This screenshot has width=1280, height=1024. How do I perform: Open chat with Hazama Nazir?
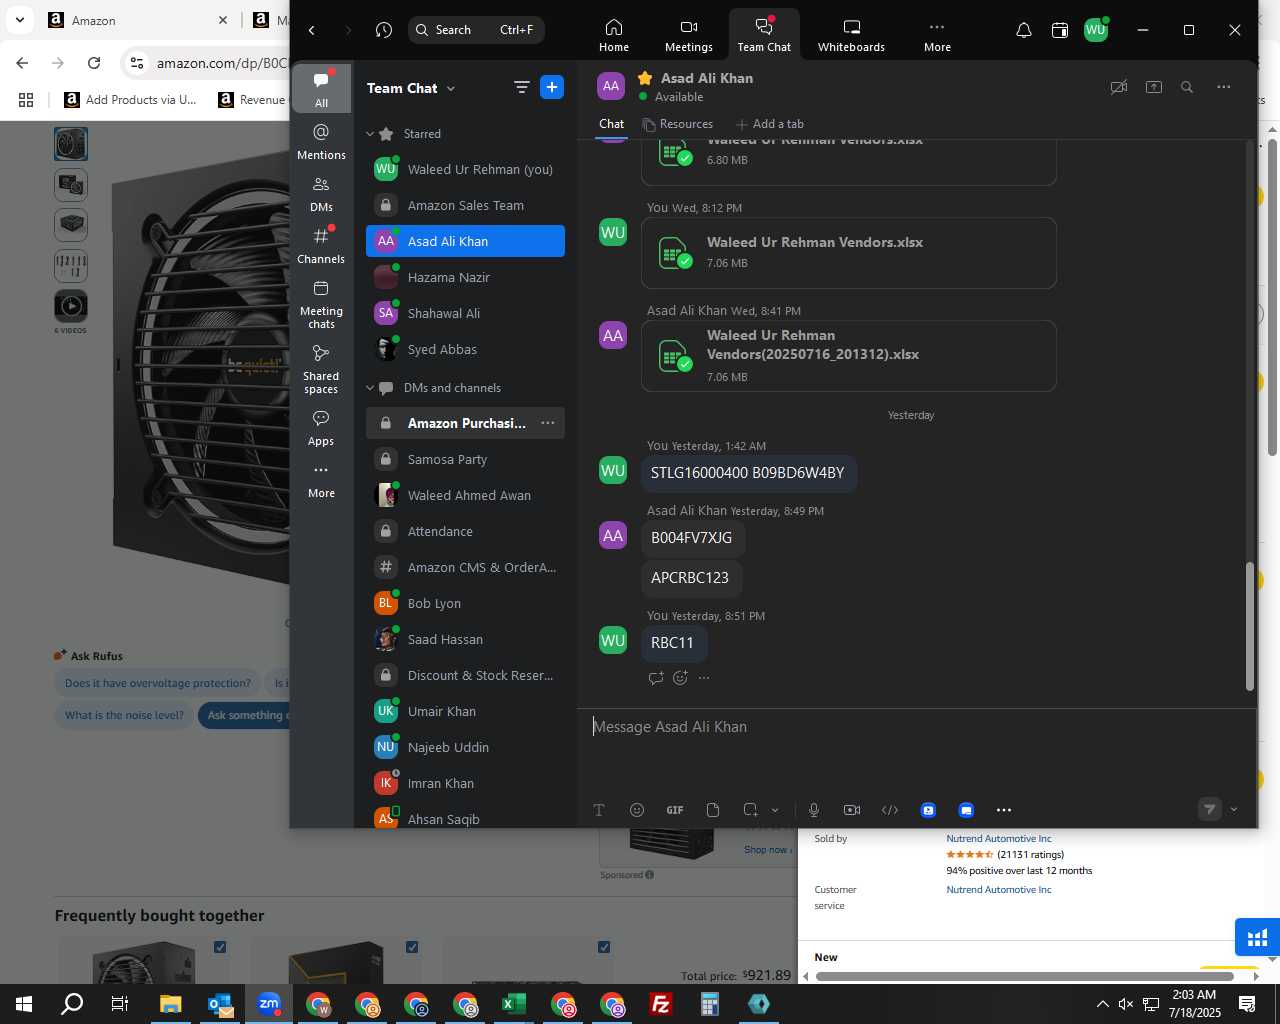(466, 277)
